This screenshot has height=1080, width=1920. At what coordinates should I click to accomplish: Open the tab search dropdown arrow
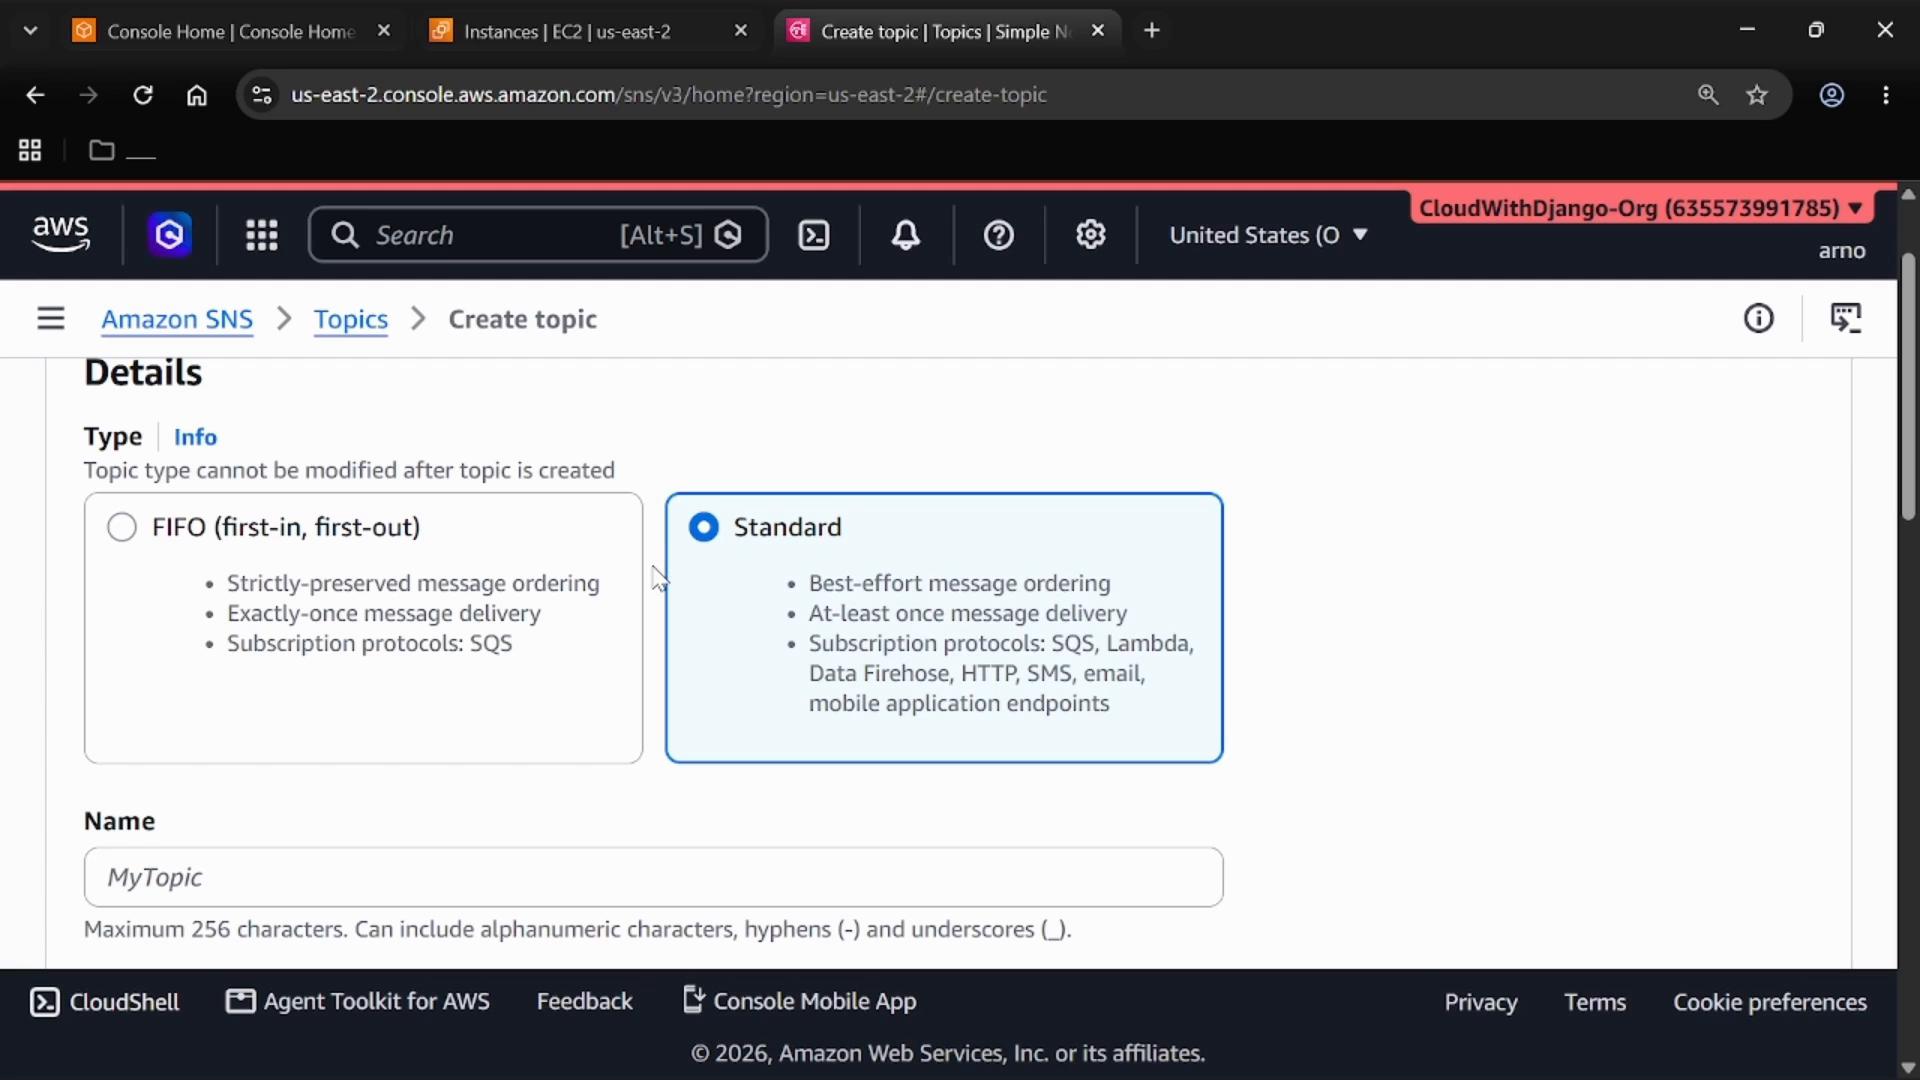point(30,31)
